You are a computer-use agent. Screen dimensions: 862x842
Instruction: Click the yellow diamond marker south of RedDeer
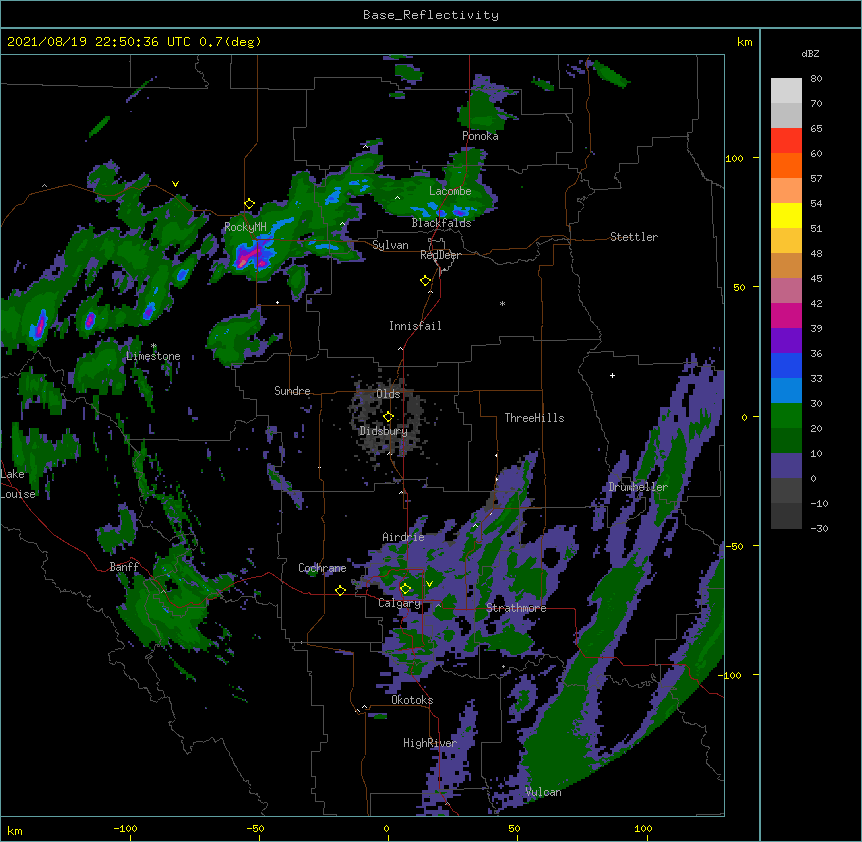point(425,281)
